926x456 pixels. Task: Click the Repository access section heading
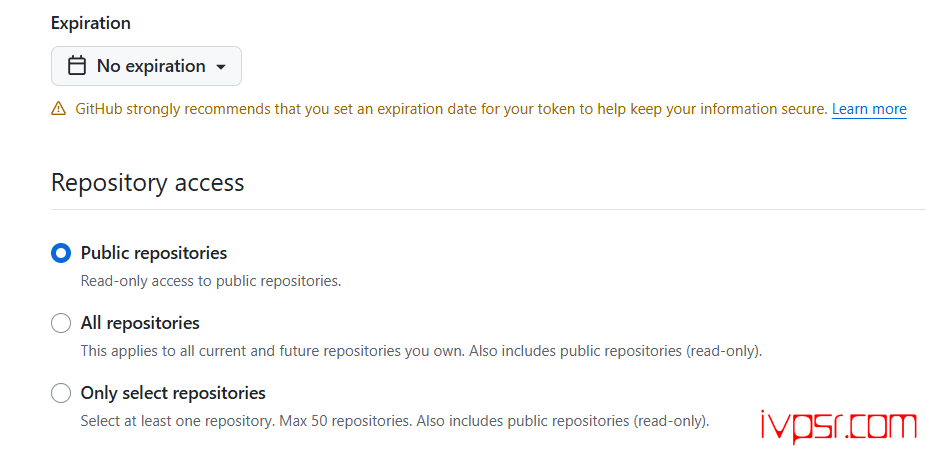pyautogui.click(x=147, y=183)
